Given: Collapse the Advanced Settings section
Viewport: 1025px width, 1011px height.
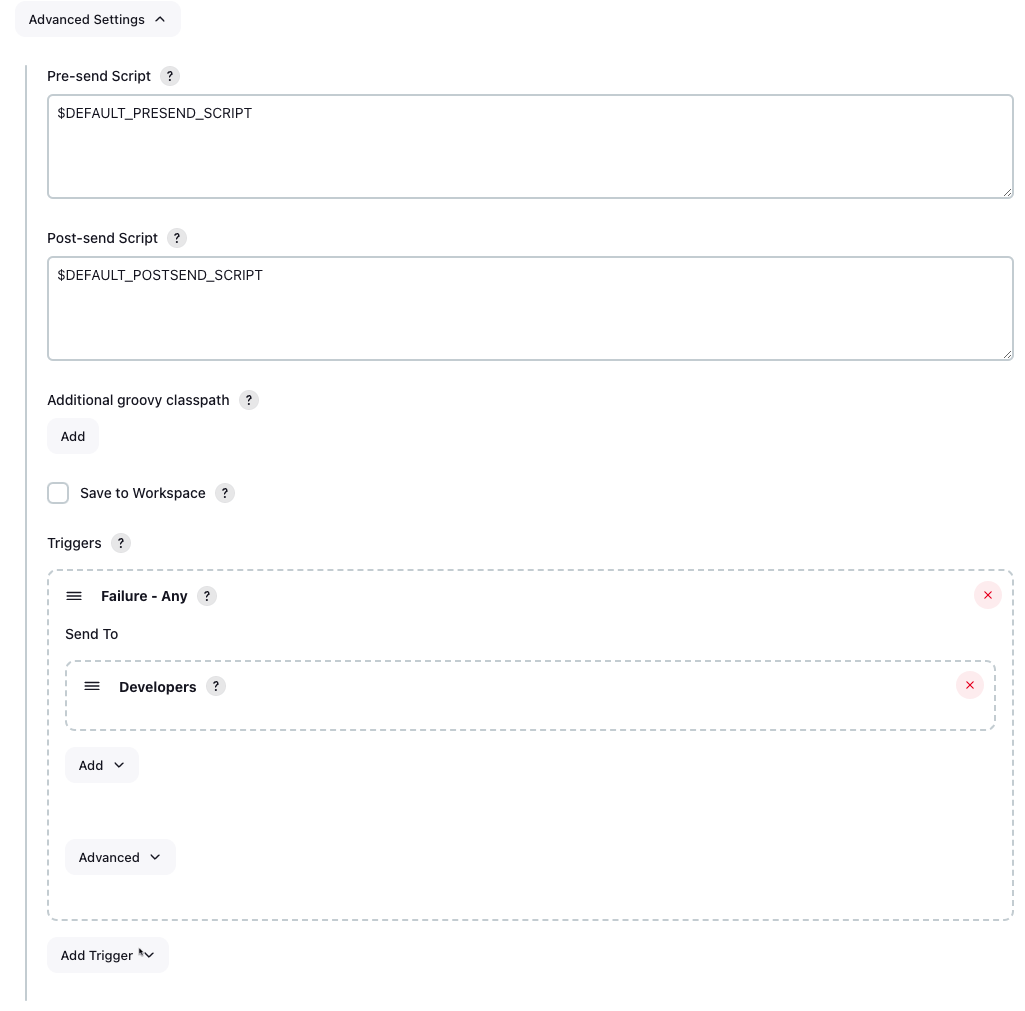Looking at the screenshot, I should pyautogui.click(x=97, y=20).
